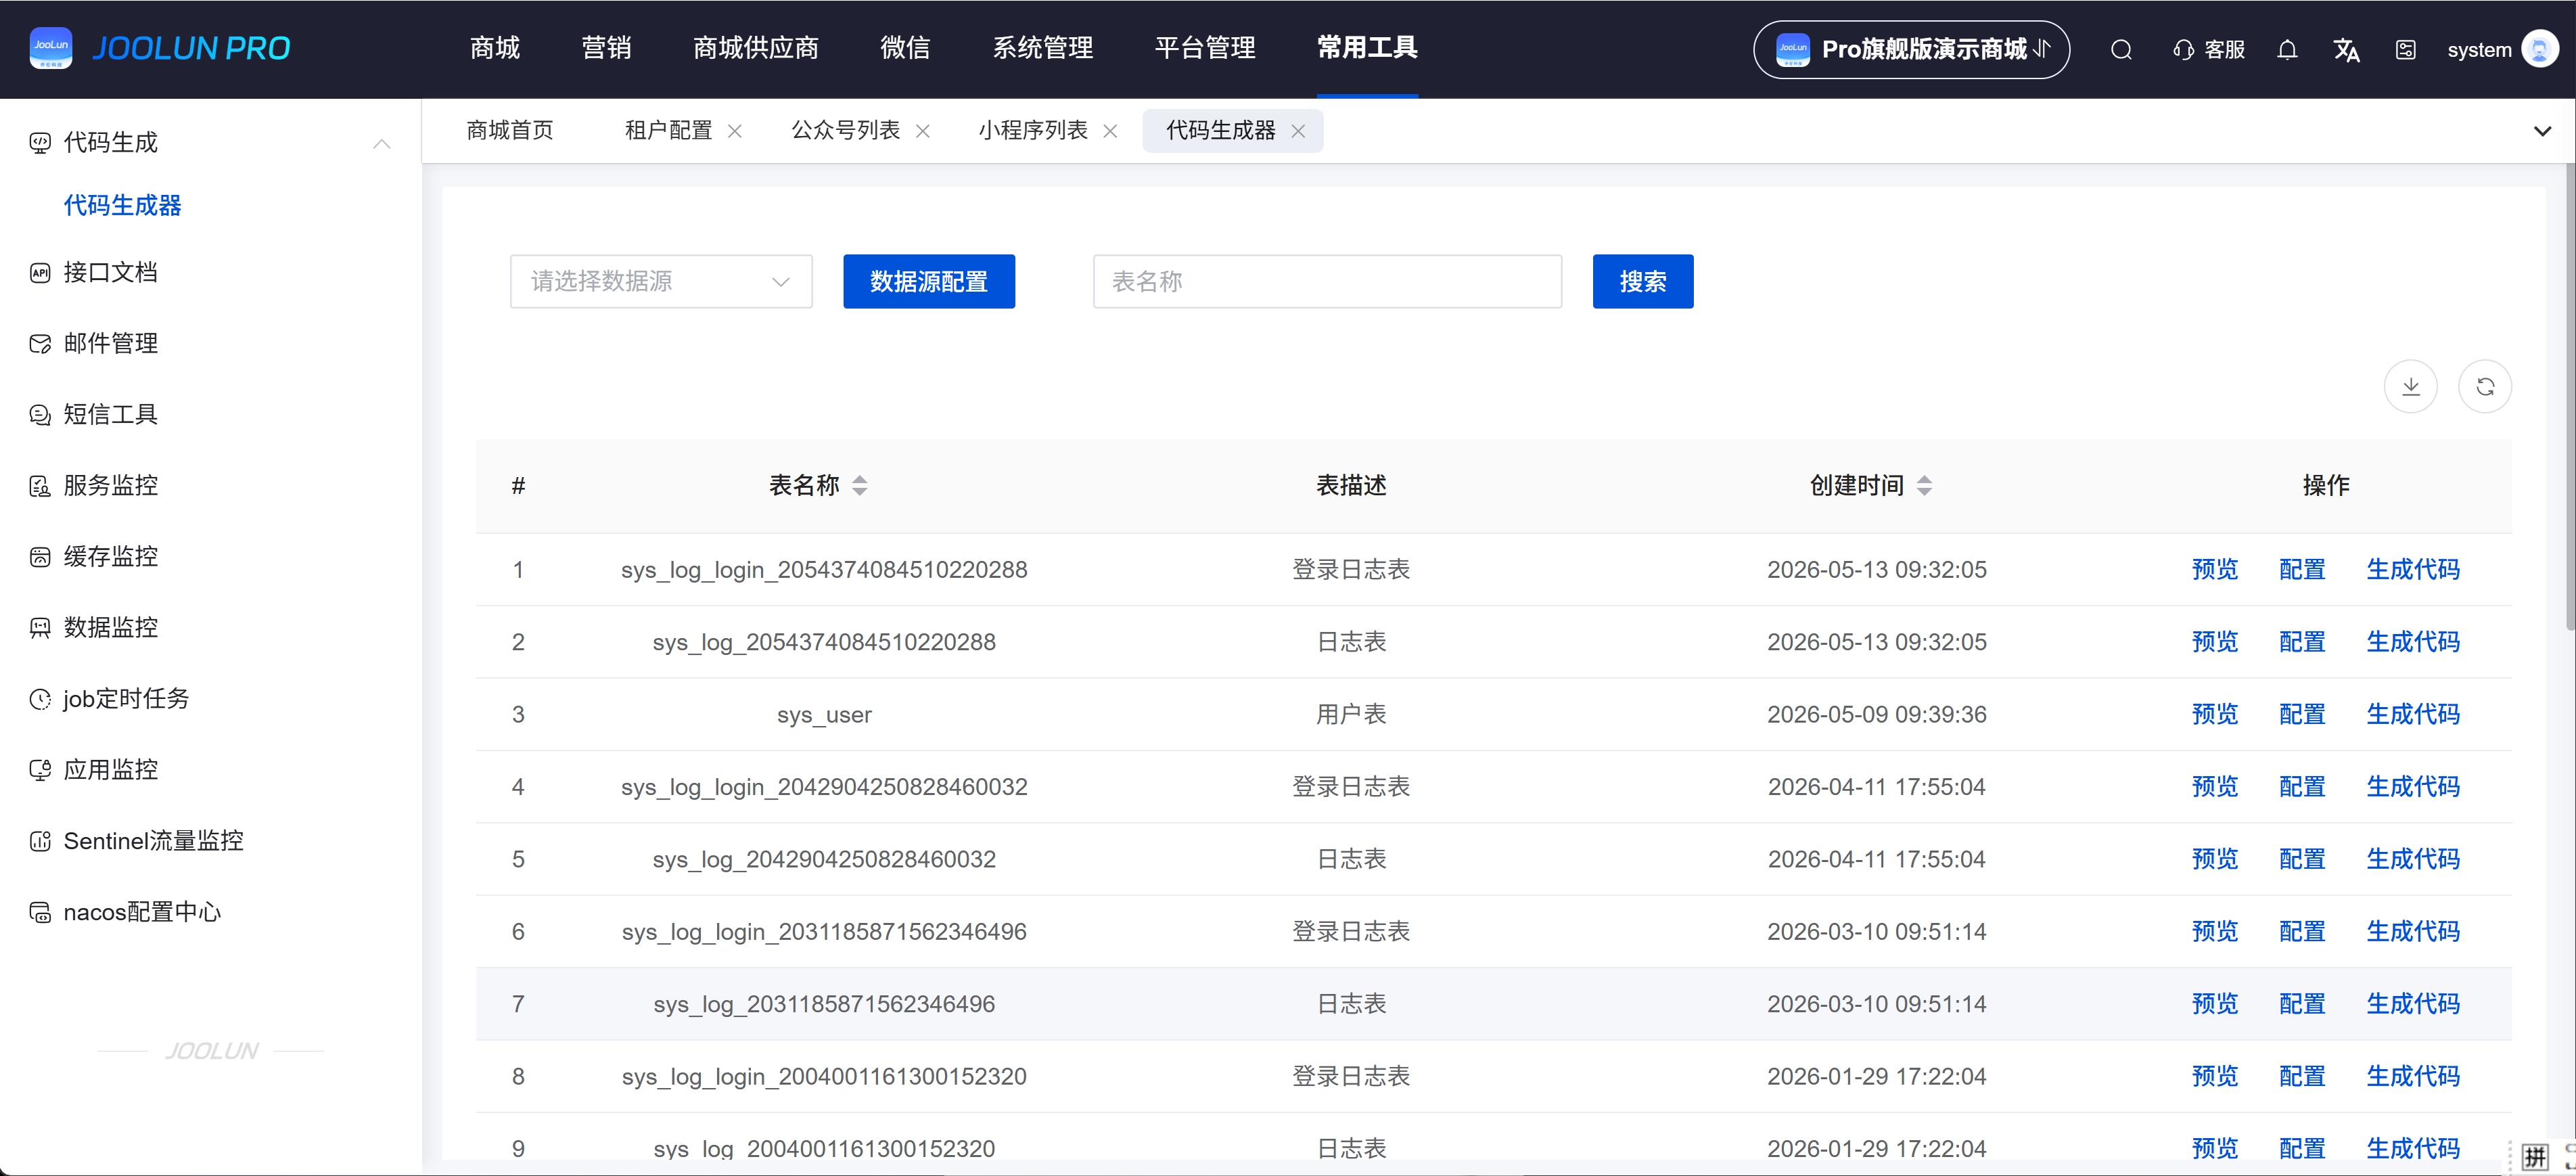The height and width of the screenshot is (1176, 2576).
Task: Open the global search magnifier icon
Action: [2121, 50]
